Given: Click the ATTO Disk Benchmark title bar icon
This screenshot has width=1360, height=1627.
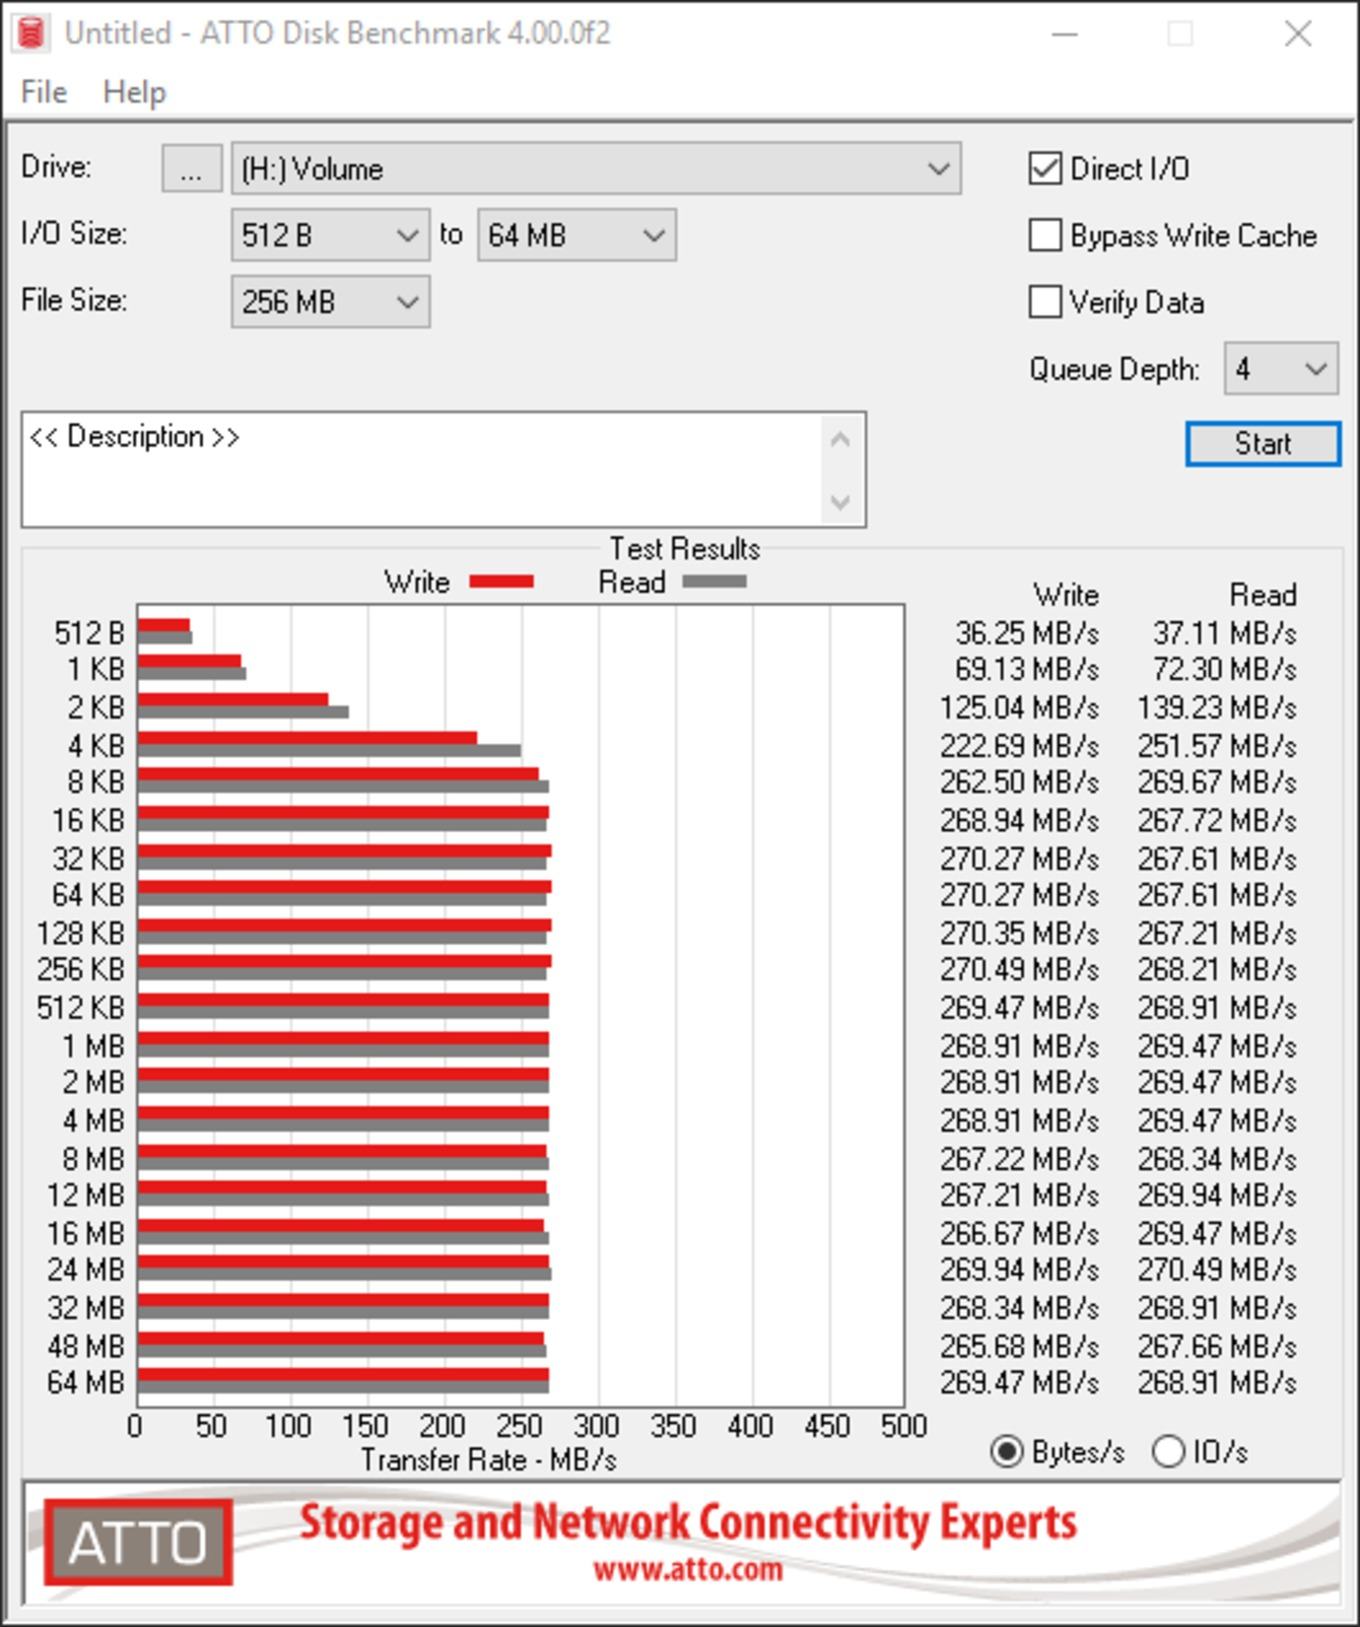Looking at the screenshot, I should coord(31,33).
